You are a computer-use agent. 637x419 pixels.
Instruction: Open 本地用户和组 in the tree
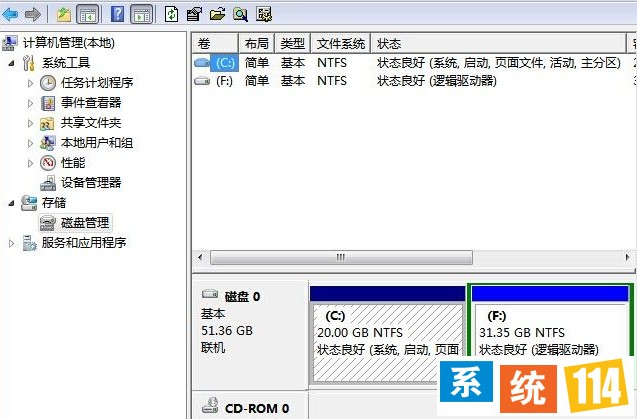(97, 143)
